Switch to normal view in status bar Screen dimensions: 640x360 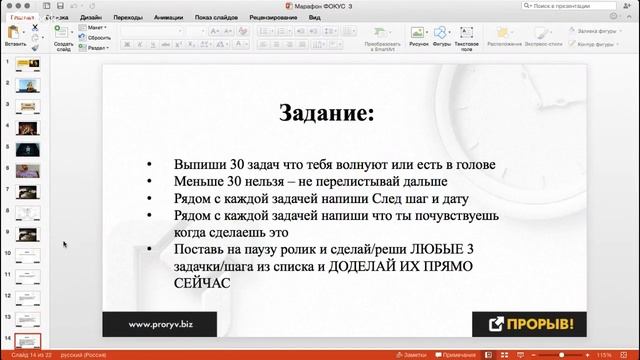(489, 355)
